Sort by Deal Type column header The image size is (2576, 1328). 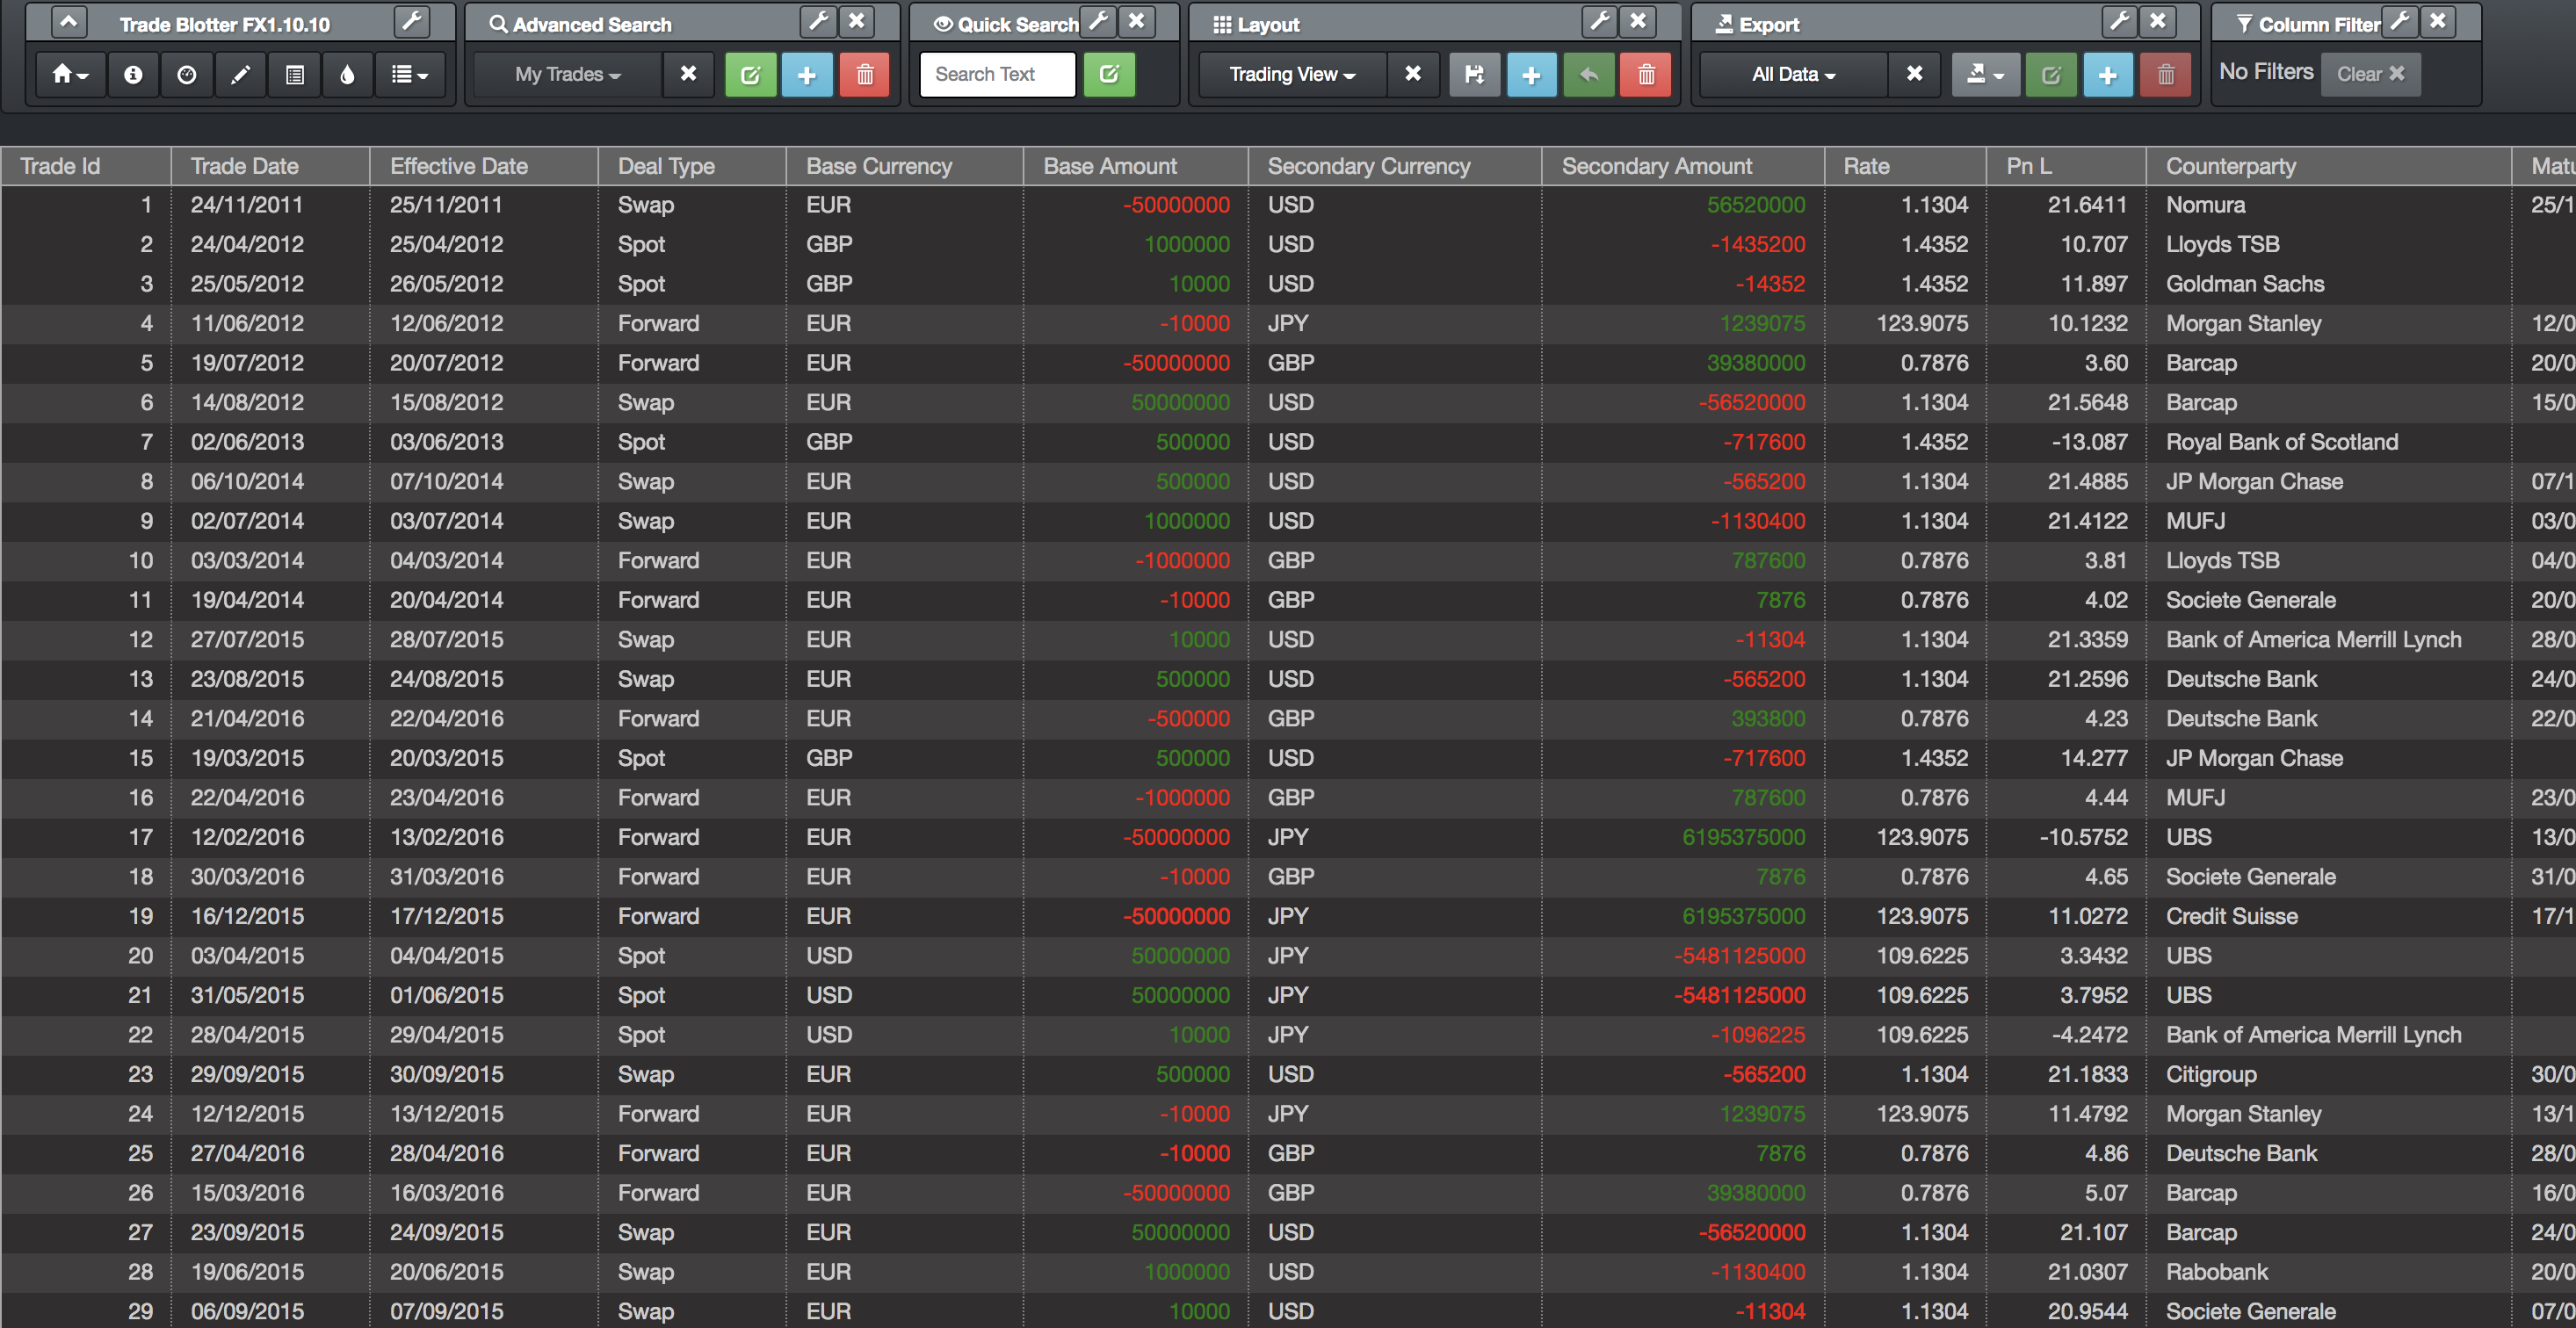click(692, 166)
